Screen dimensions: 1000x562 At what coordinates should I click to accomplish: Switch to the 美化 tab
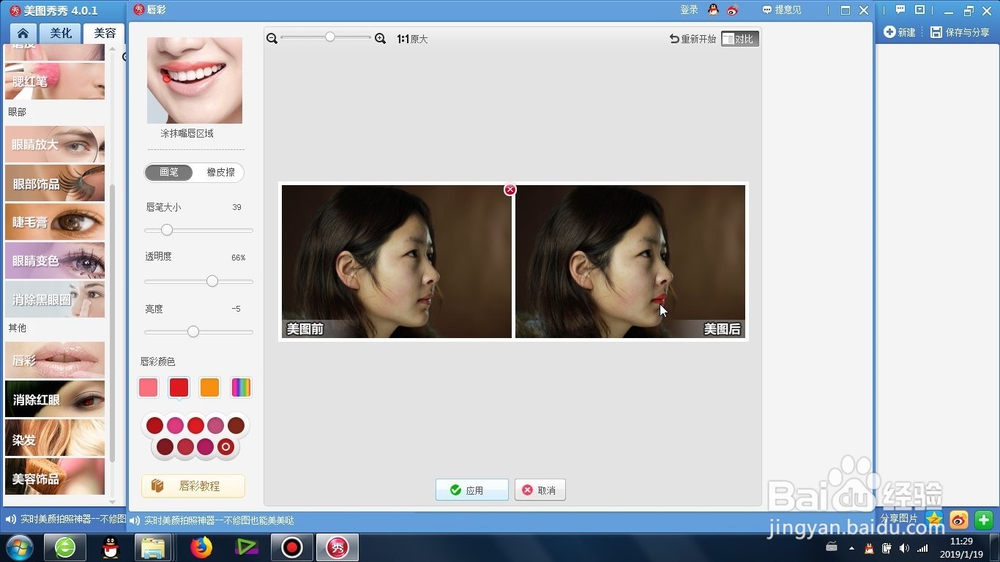click(61, 33)
